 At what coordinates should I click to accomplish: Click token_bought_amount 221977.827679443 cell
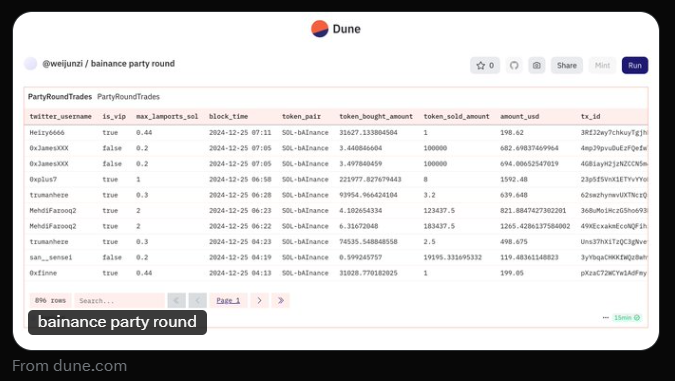[370, 180]
